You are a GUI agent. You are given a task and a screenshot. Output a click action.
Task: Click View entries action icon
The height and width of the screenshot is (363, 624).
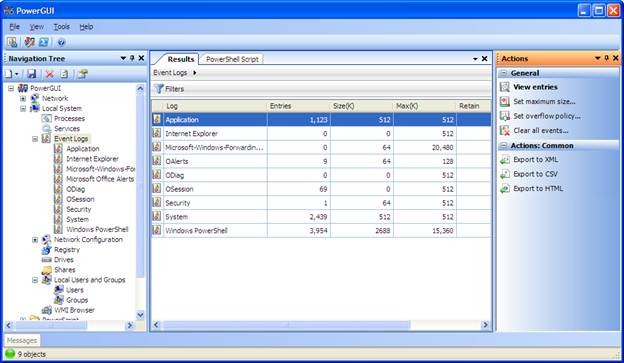click(505, 87)
